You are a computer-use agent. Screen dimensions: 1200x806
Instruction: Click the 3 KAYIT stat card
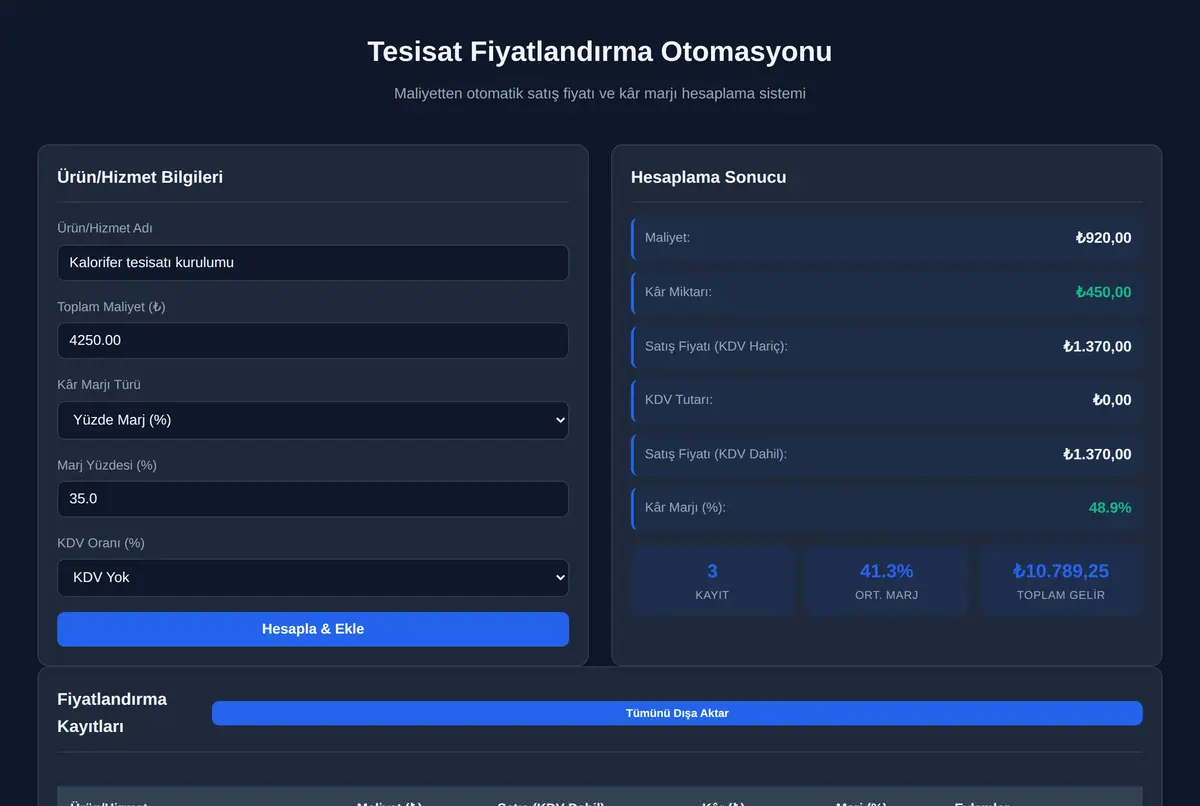click(x=712, y=580)
